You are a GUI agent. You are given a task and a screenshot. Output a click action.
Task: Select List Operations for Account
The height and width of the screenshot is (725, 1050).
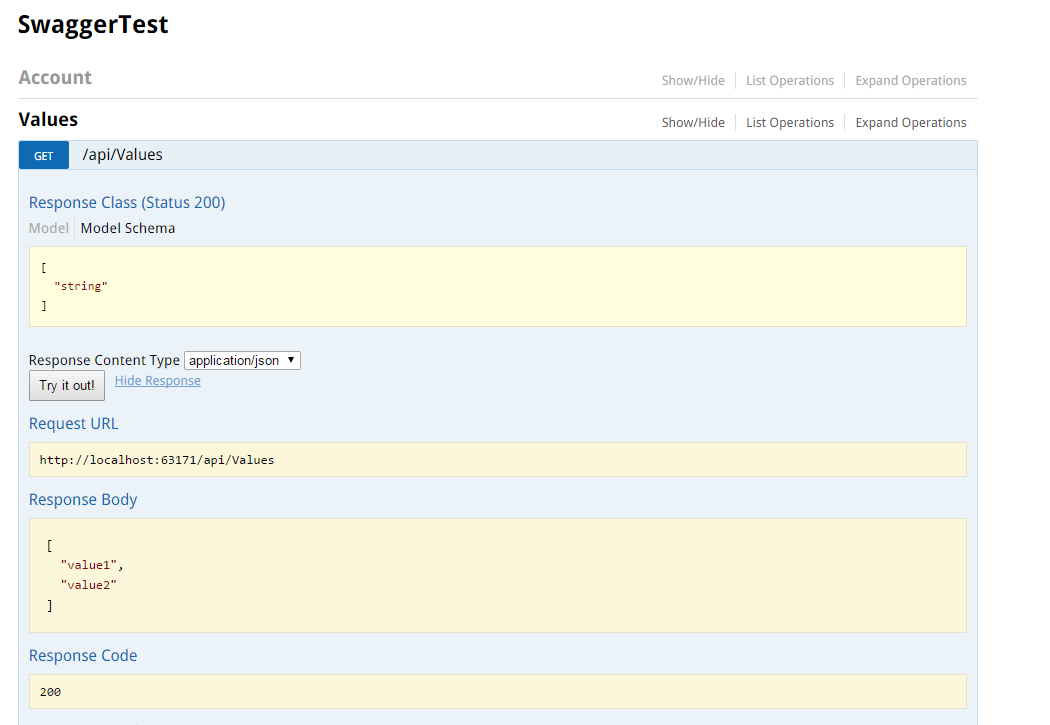(790, 80)
